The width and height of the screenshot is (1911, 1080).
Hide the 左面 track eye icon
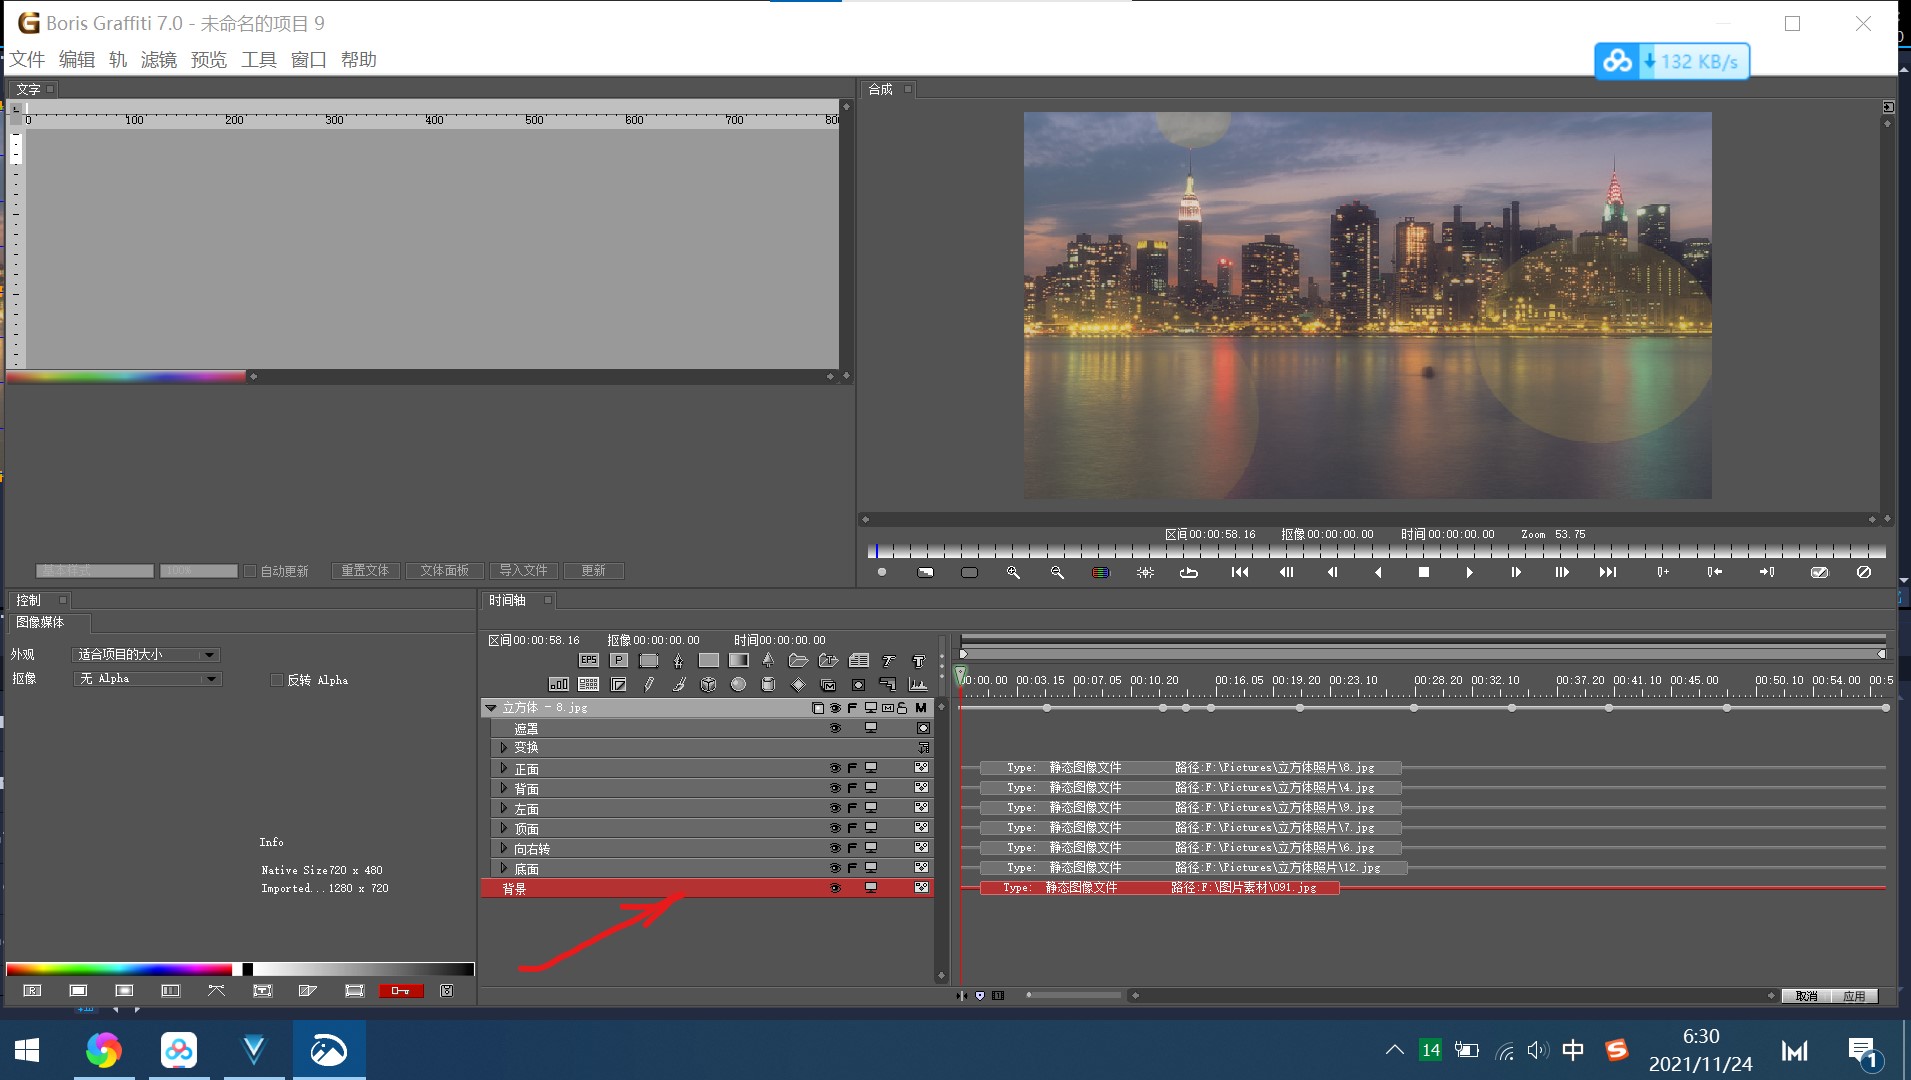click(835, 808)
